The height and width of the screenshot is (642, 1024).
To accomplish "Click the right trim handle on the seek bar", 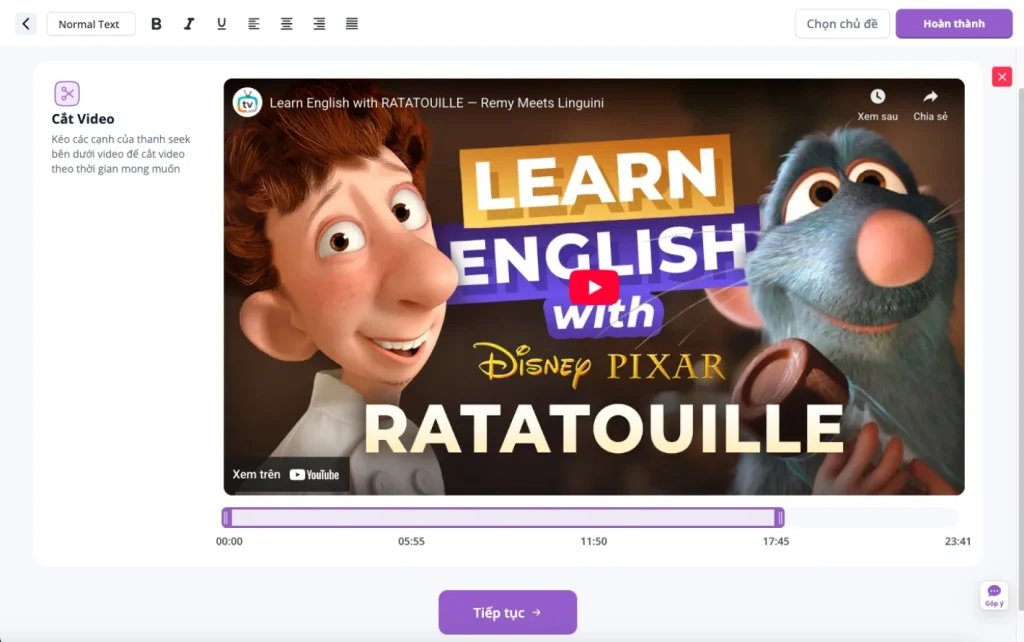I will click(779, 517).
